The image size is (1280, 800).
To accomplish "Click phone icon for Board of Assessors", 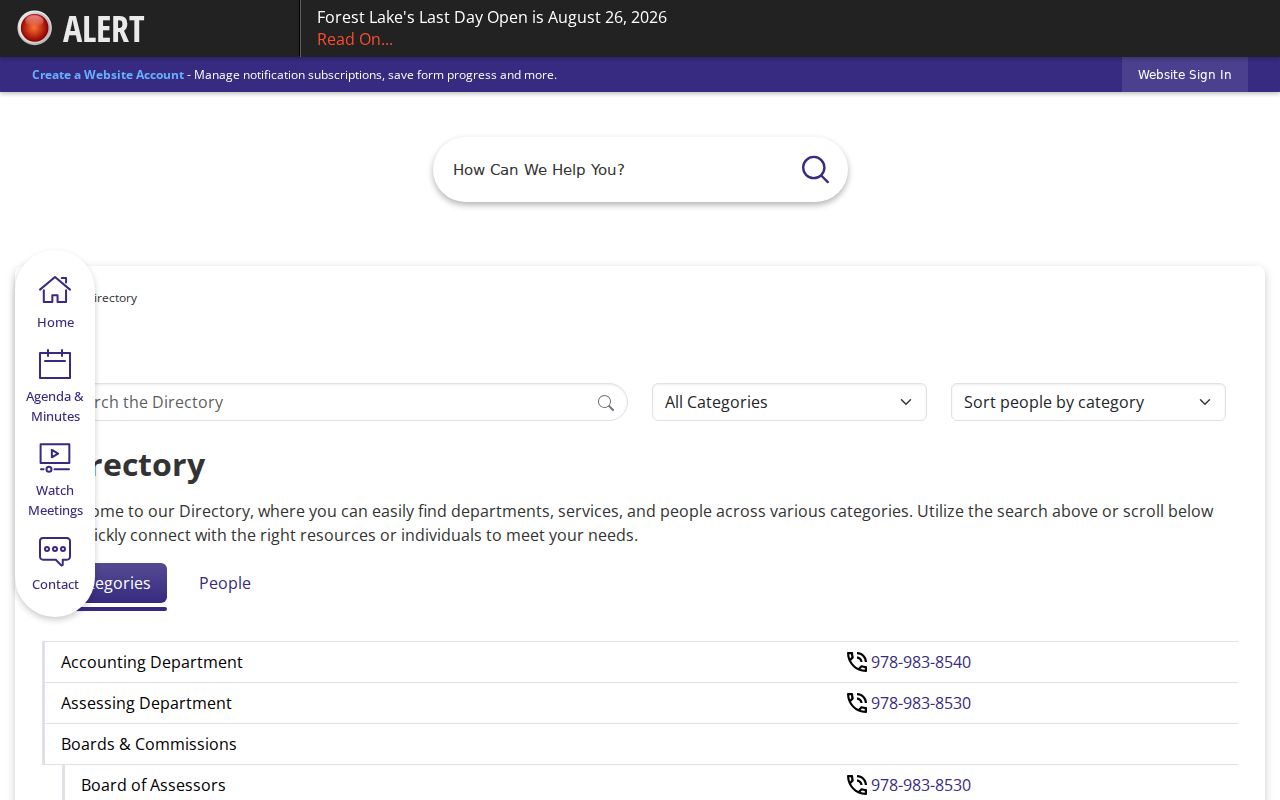I will pos(857,785).
